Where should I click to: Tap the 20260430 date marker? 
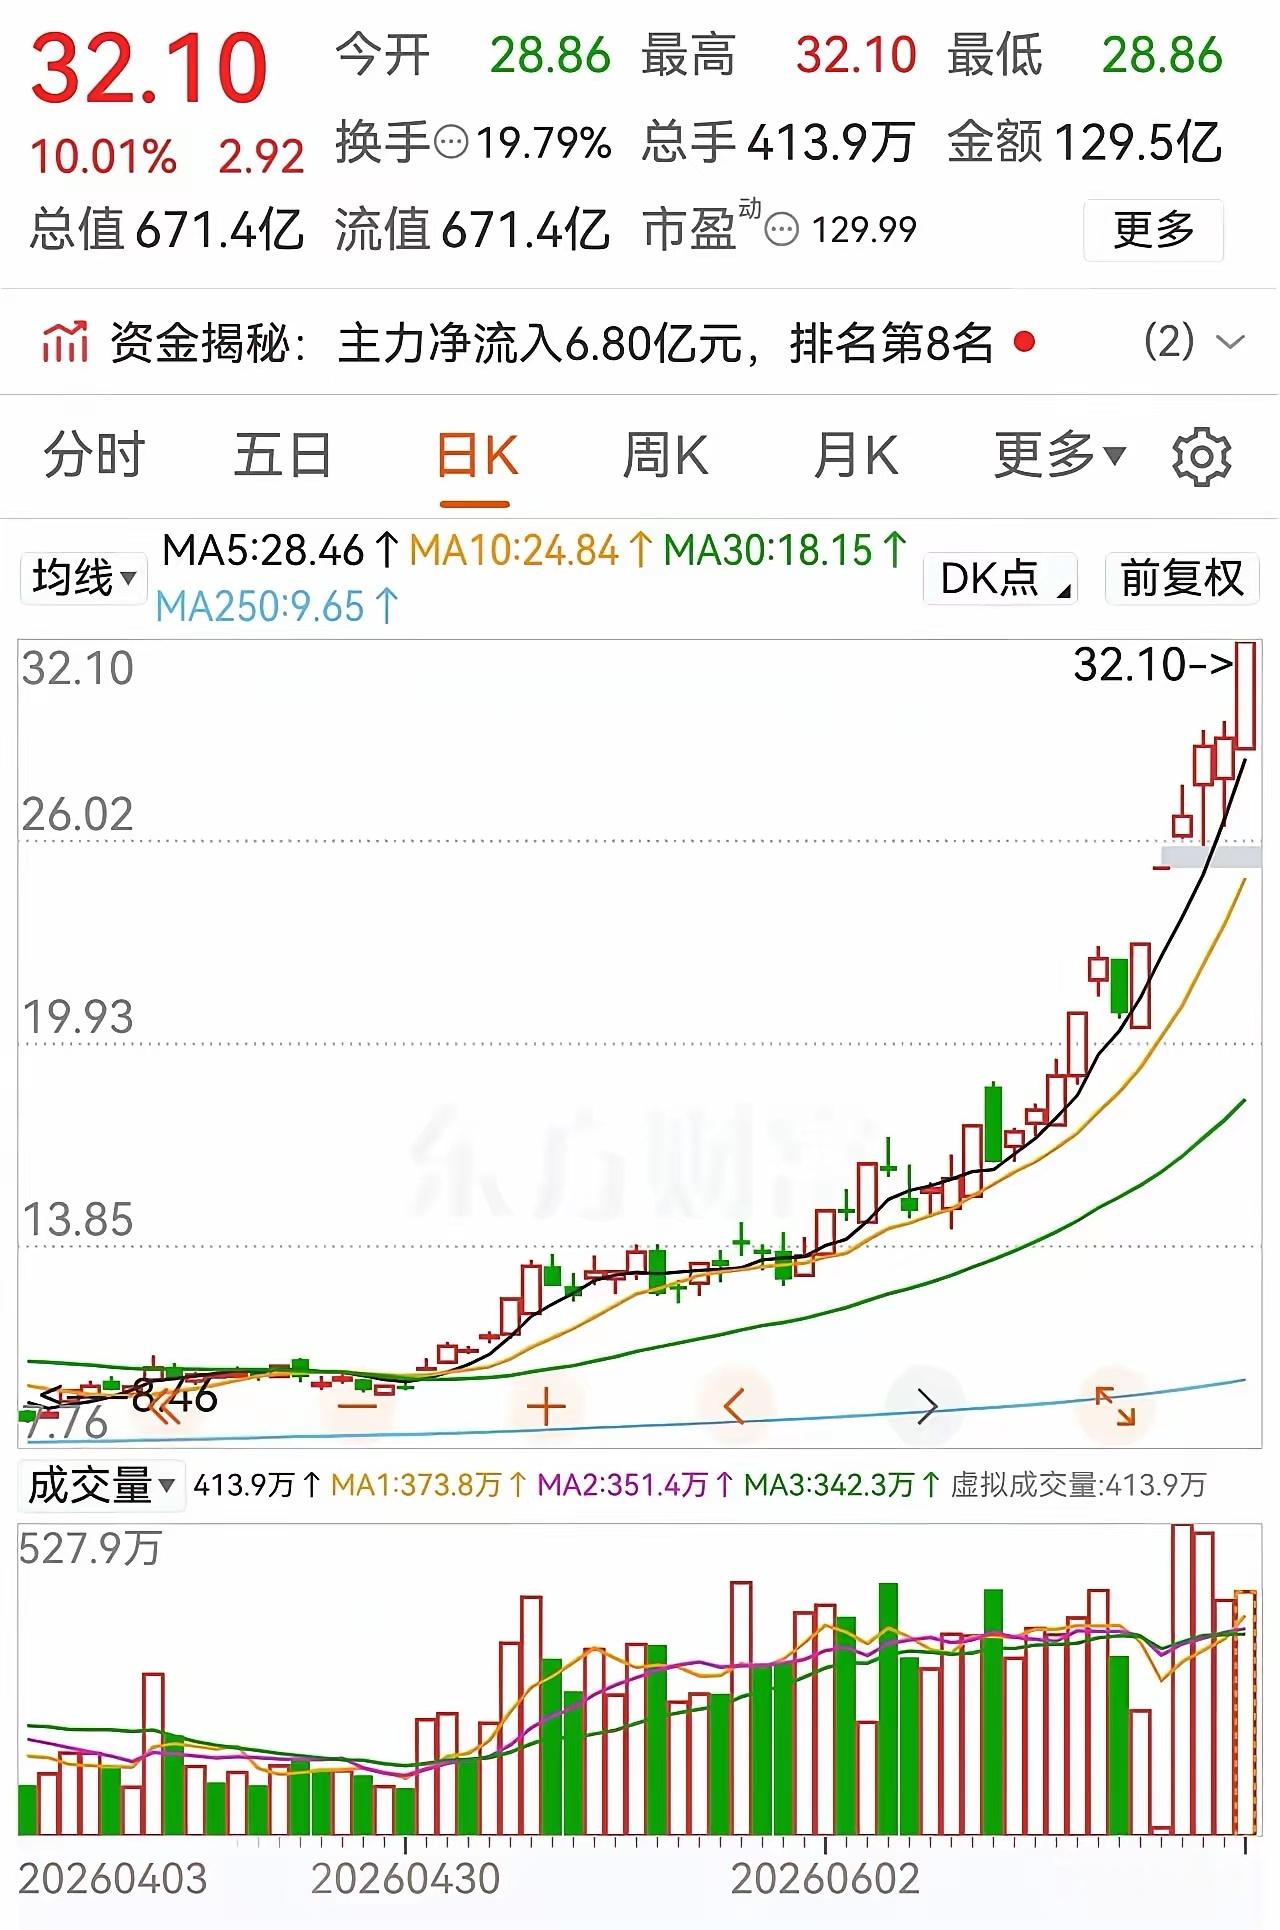[405, 1880]
